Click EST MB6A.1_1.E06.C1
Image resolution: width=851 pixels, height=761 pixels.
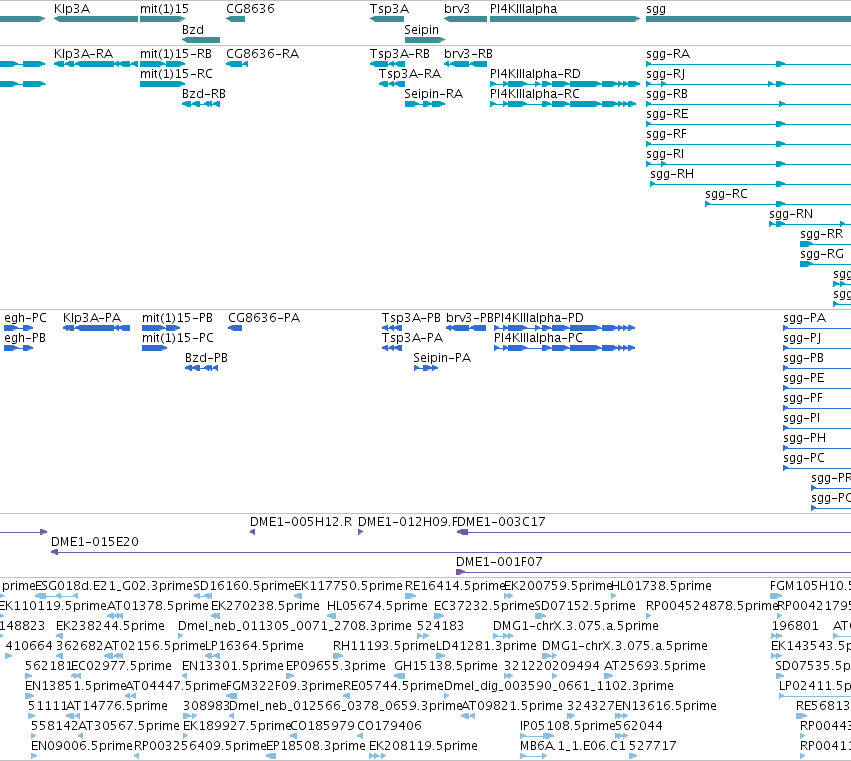point(573,746)
